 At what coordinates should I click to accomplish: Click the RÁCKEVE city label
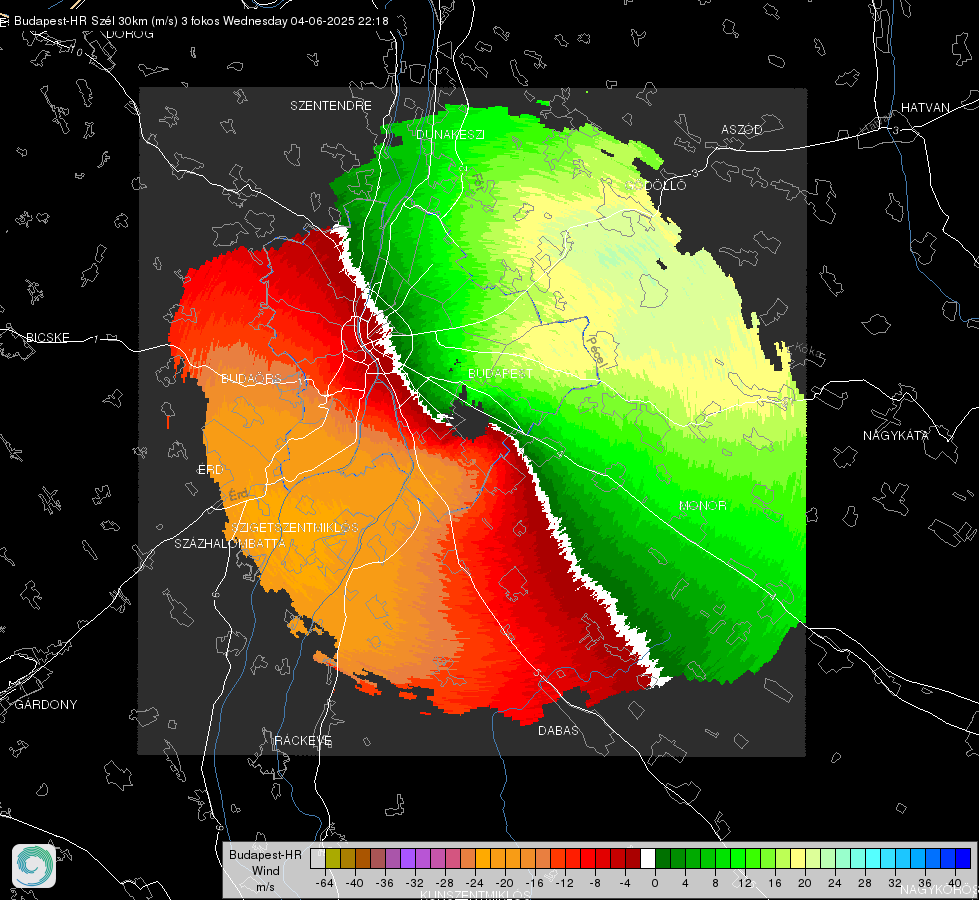303,741
